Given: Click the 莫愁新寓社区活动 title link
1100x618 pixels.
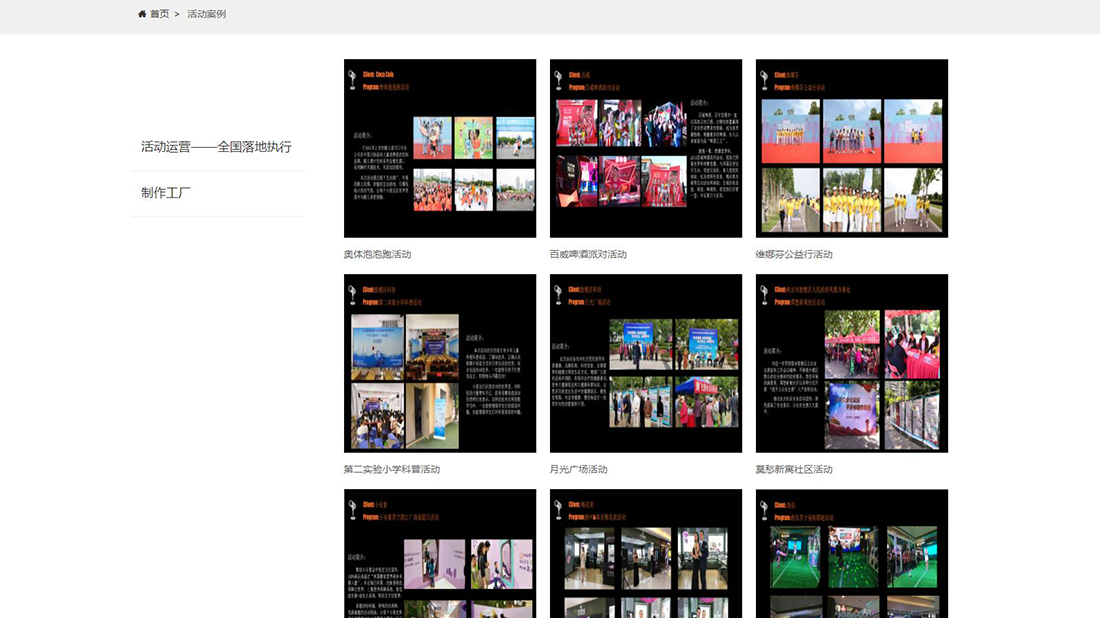Looking at the screenshot, I should (x=794, y=469).
